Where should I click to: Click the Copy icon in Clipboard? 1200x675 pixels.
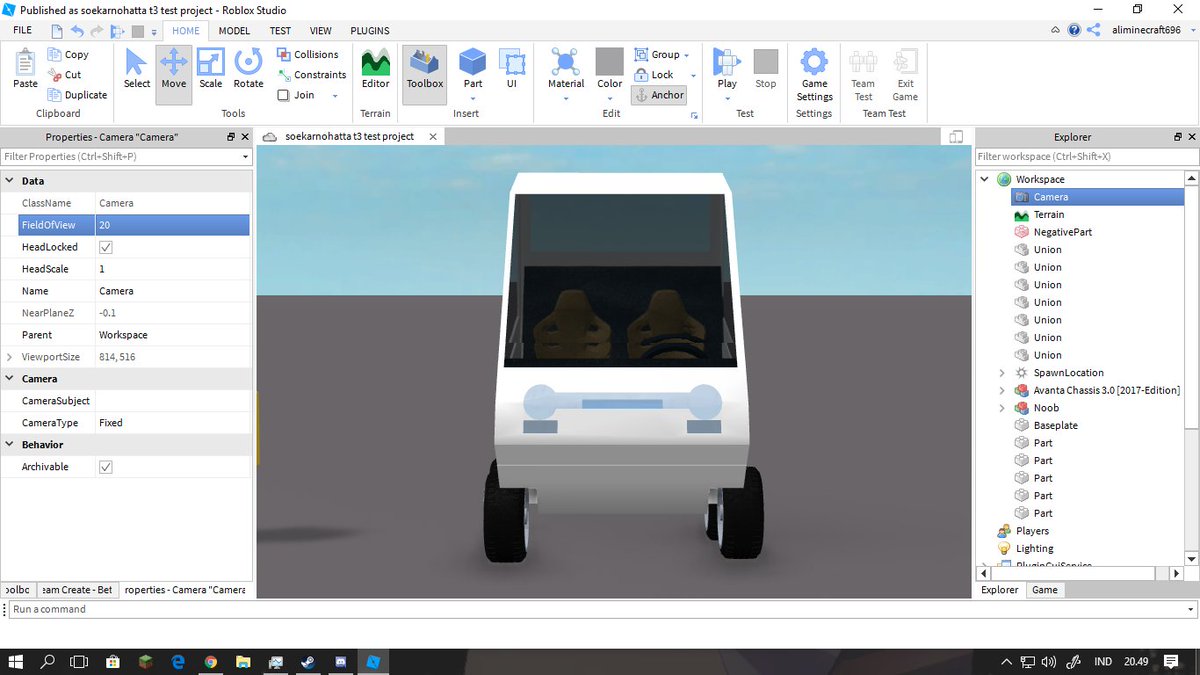pos(55,55)
